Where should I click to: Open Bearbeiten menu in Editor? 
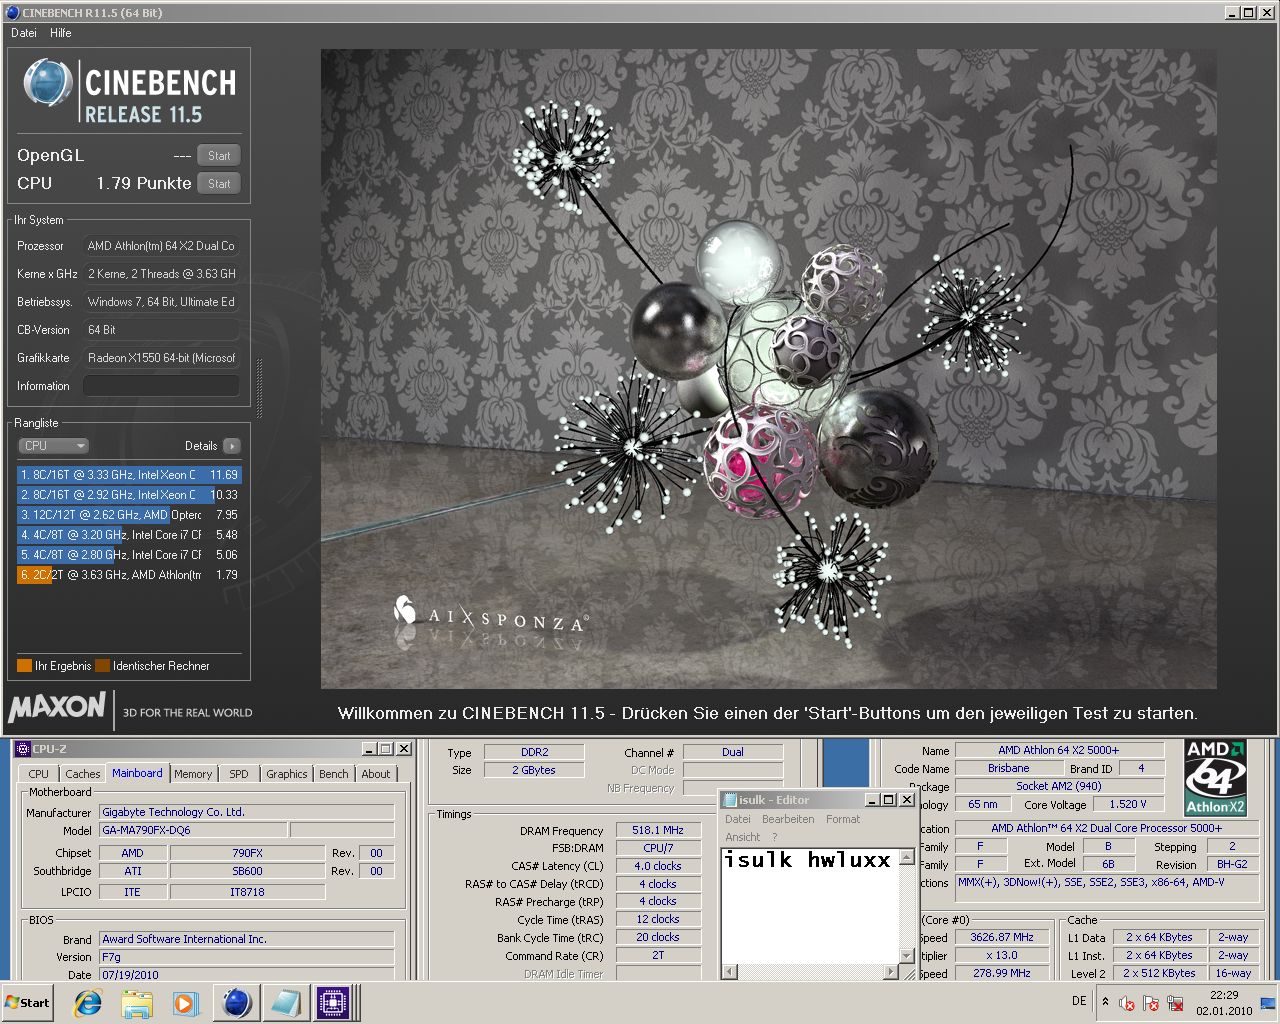788,819
